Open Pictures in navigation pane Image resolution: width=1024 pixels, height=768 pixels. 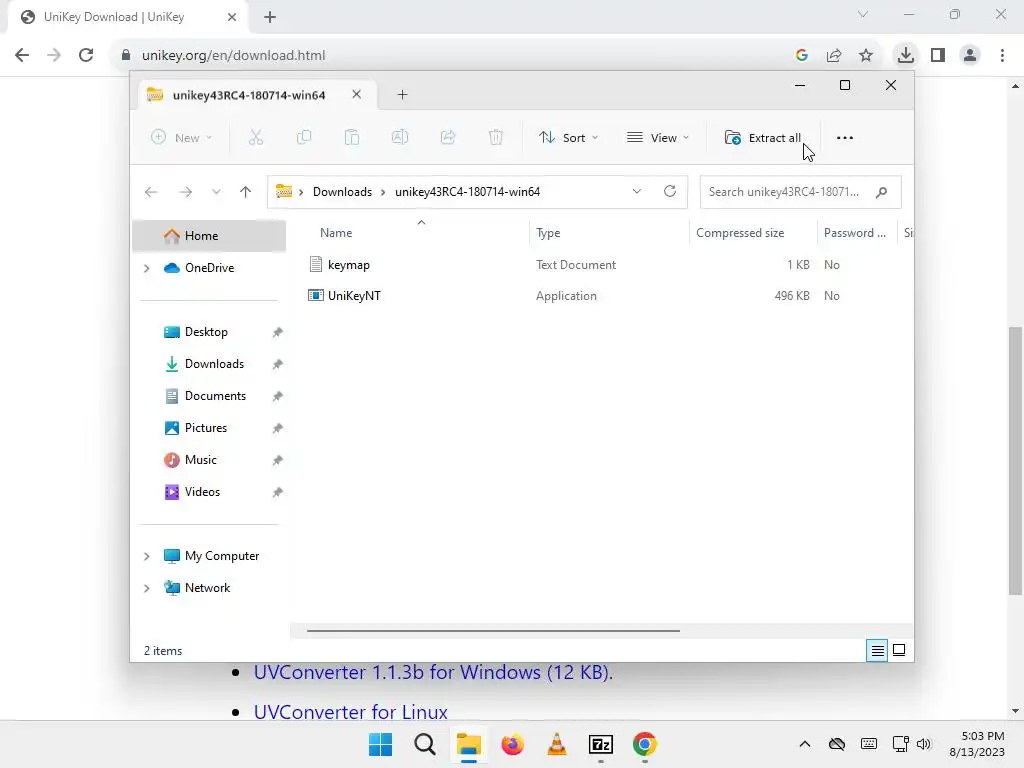(x=206, y=428)
